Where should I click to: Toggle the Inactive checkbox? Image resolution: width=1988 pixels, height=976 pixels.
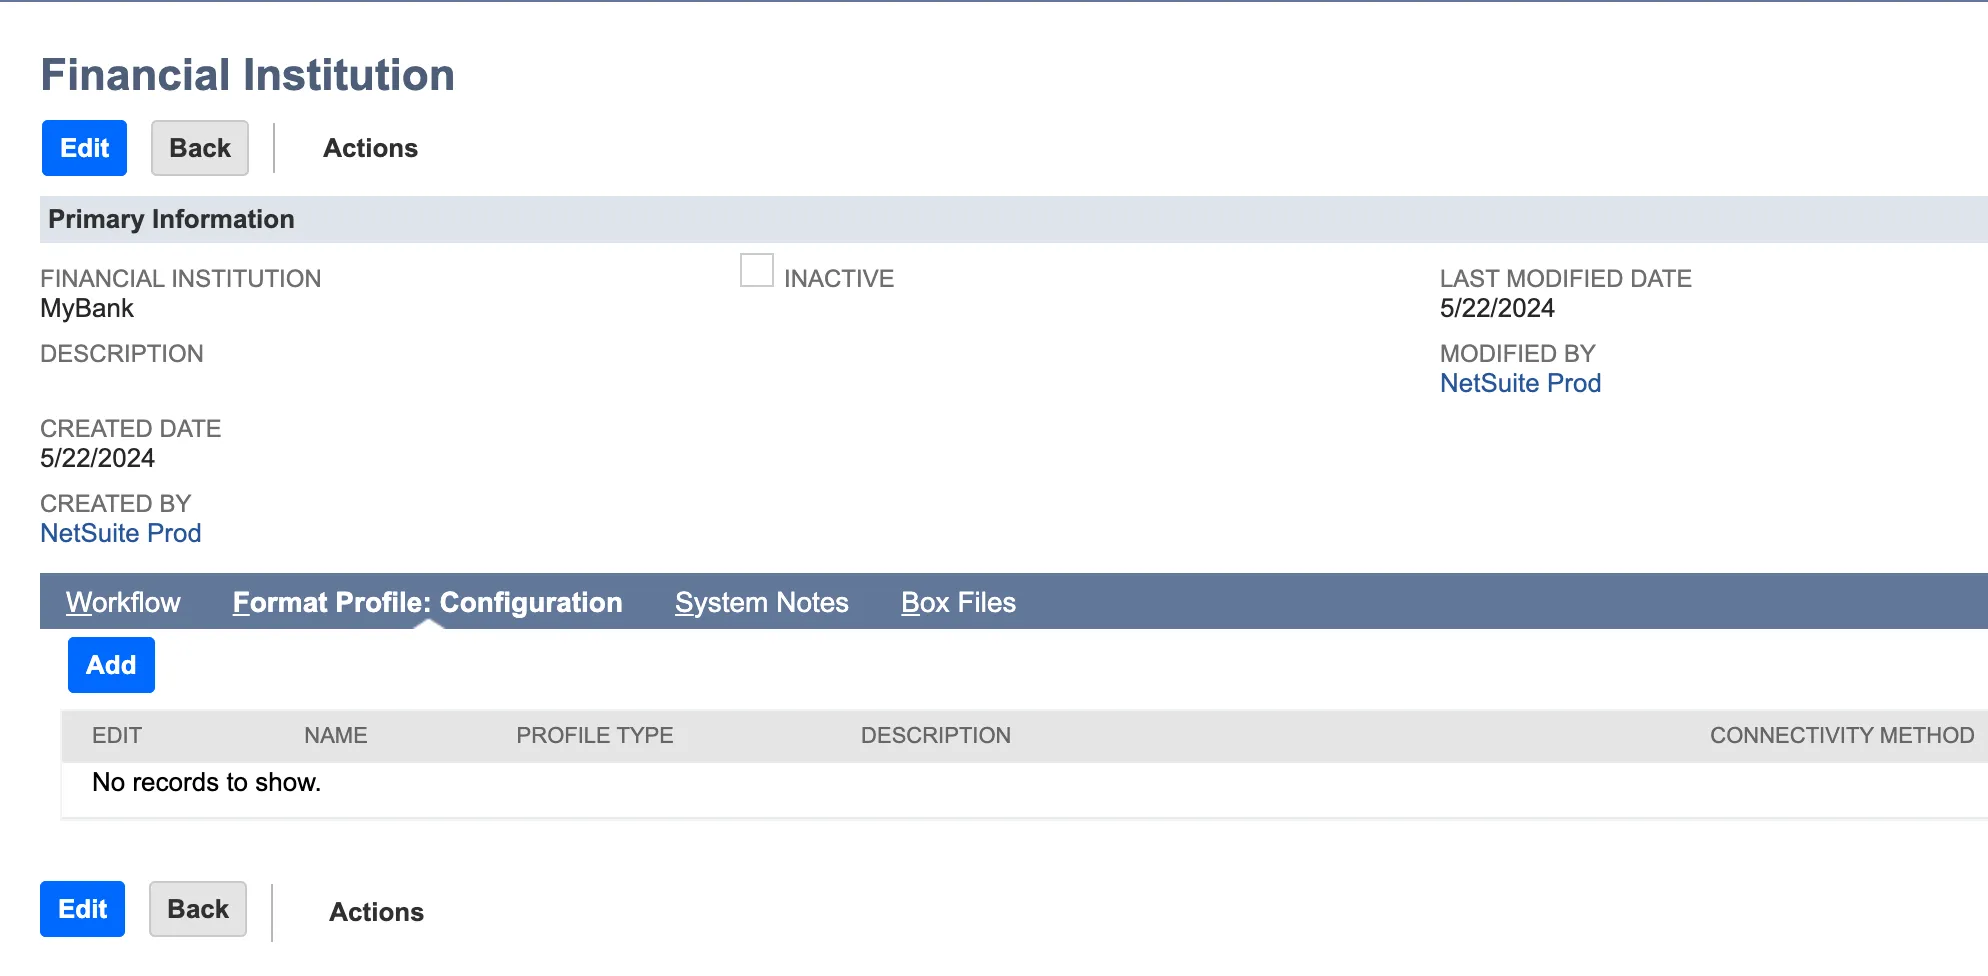point(756,271)
